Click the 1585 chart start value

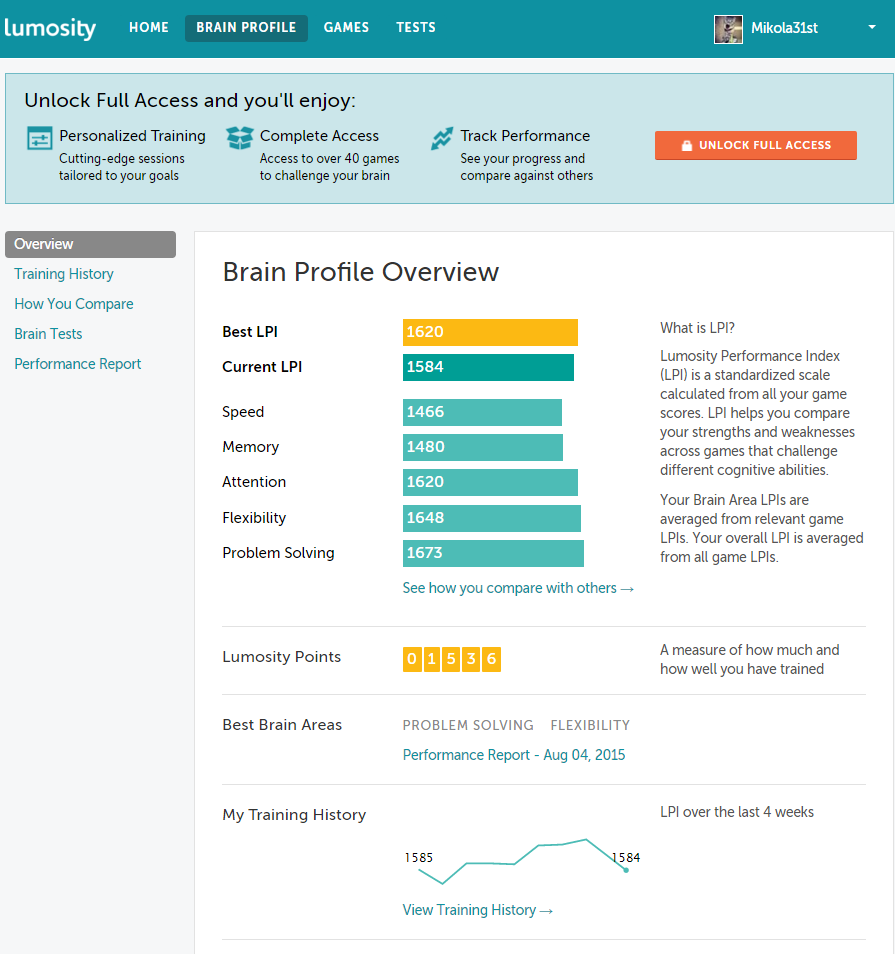point(419,858)
